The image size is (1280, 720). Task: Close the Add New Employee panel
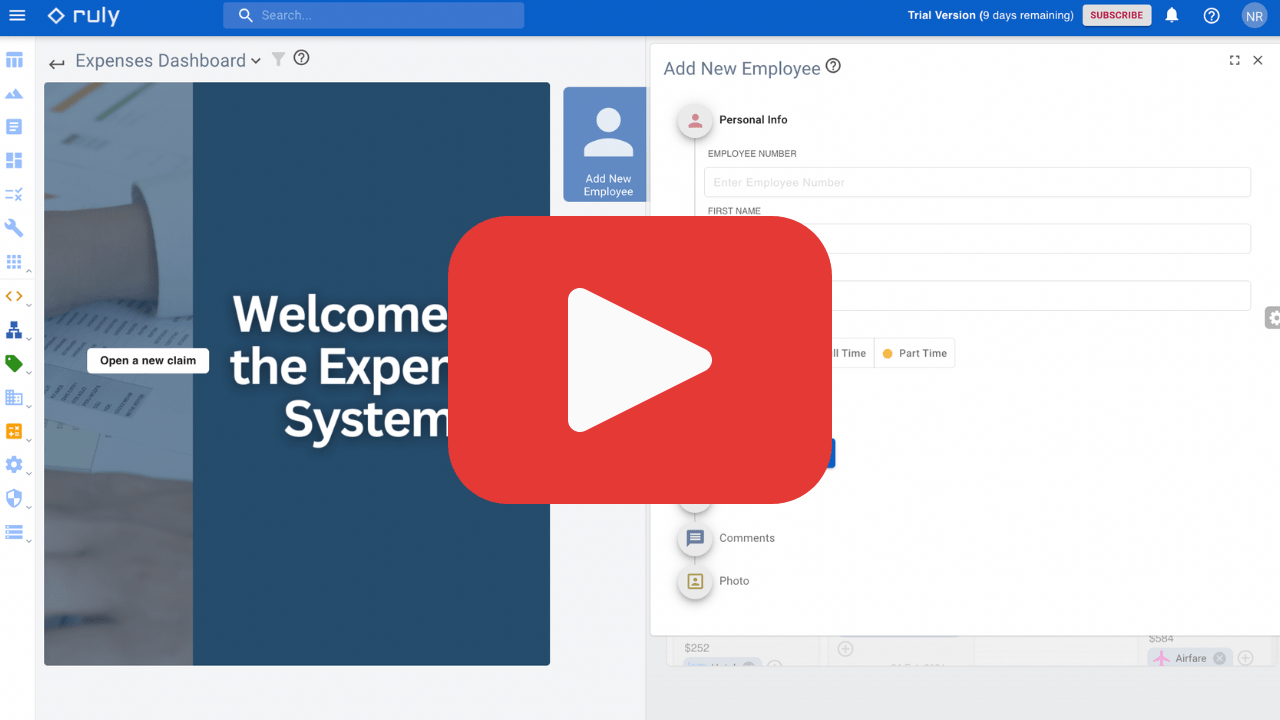tap(1258, 60)
